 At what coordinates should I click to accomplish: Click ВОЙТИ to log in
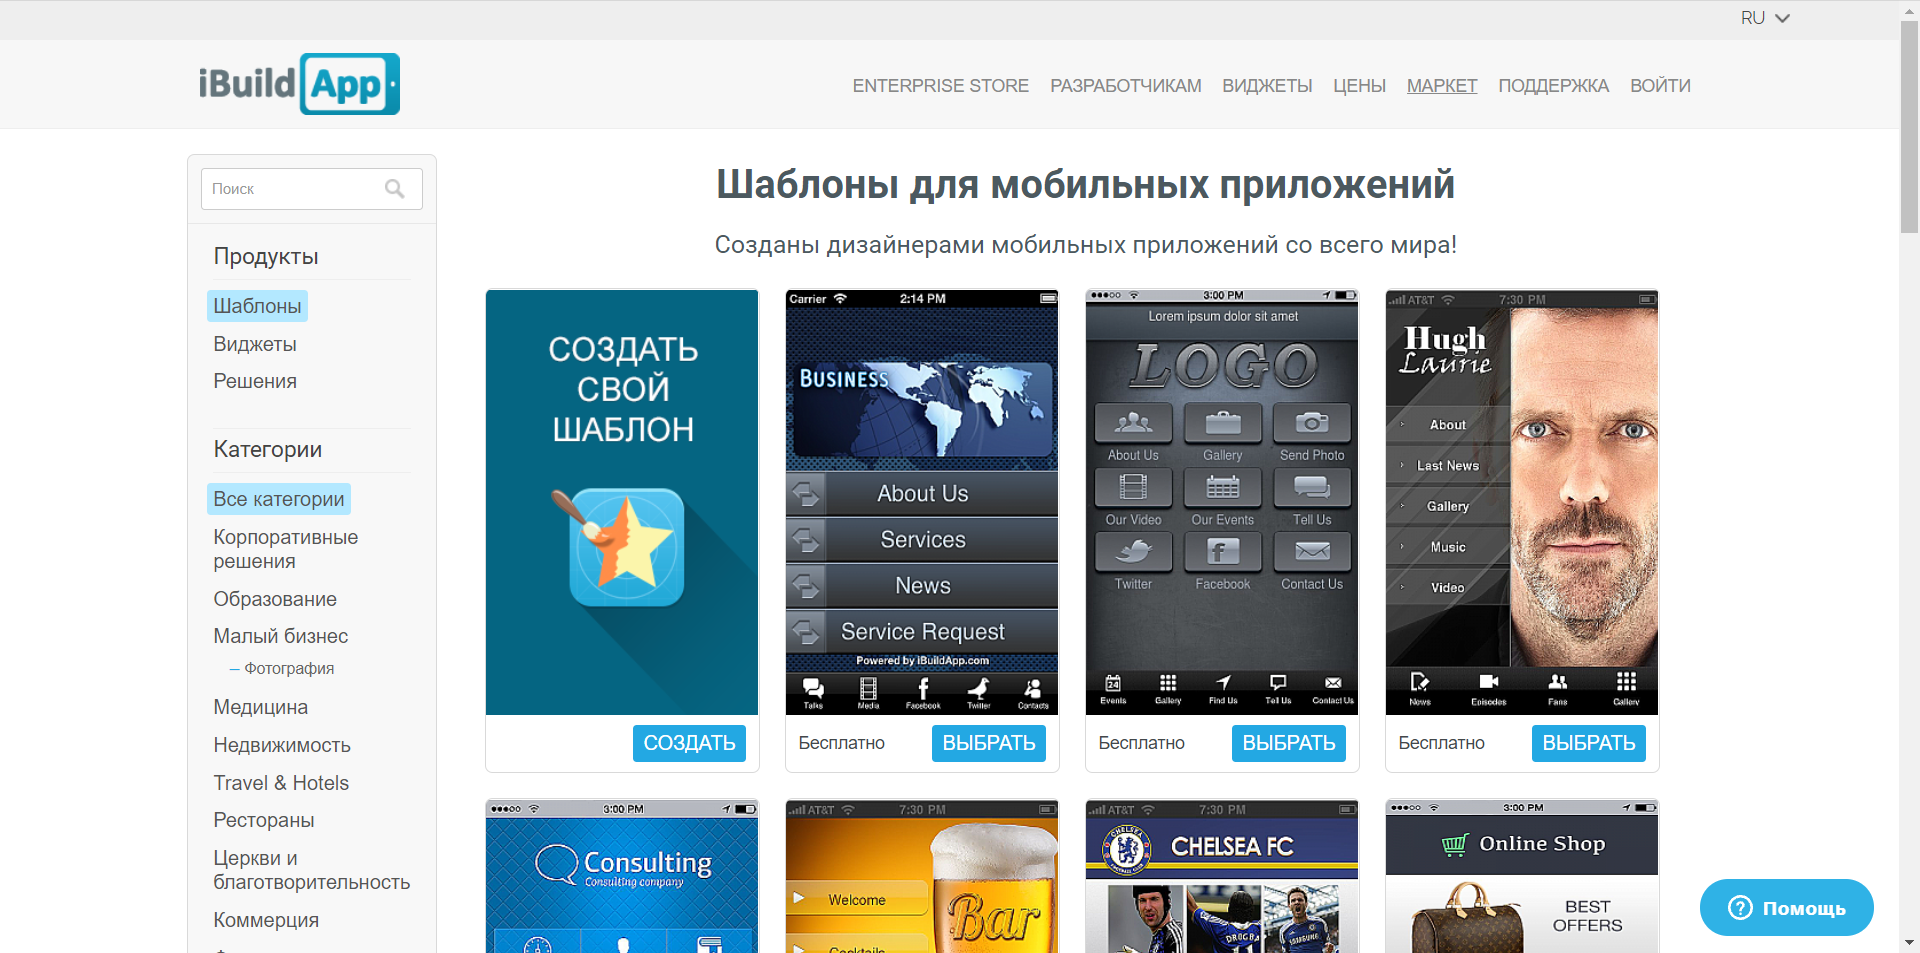coord(1660,86)
